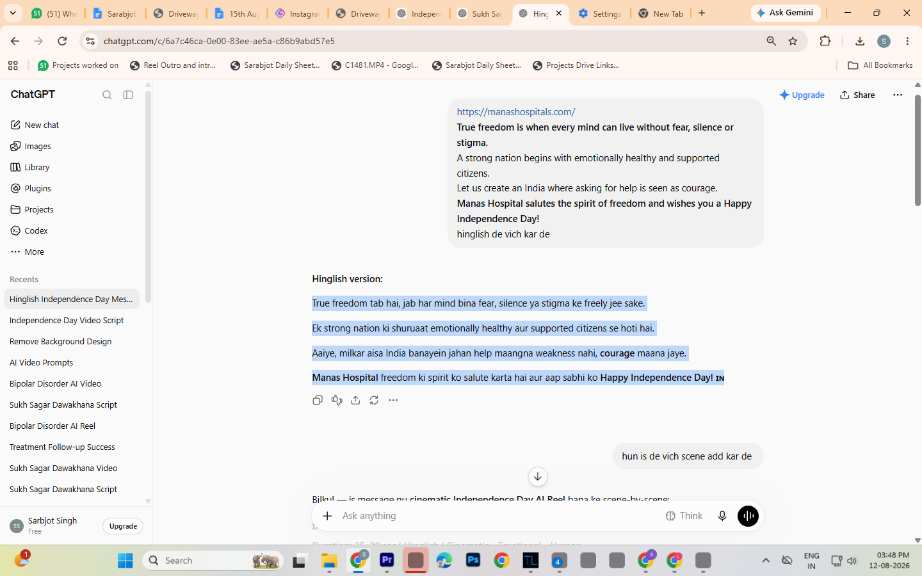This screenshot has width=922, height=576.
Task: Expand the More item in sidebar
Action: tap(27, 252)
